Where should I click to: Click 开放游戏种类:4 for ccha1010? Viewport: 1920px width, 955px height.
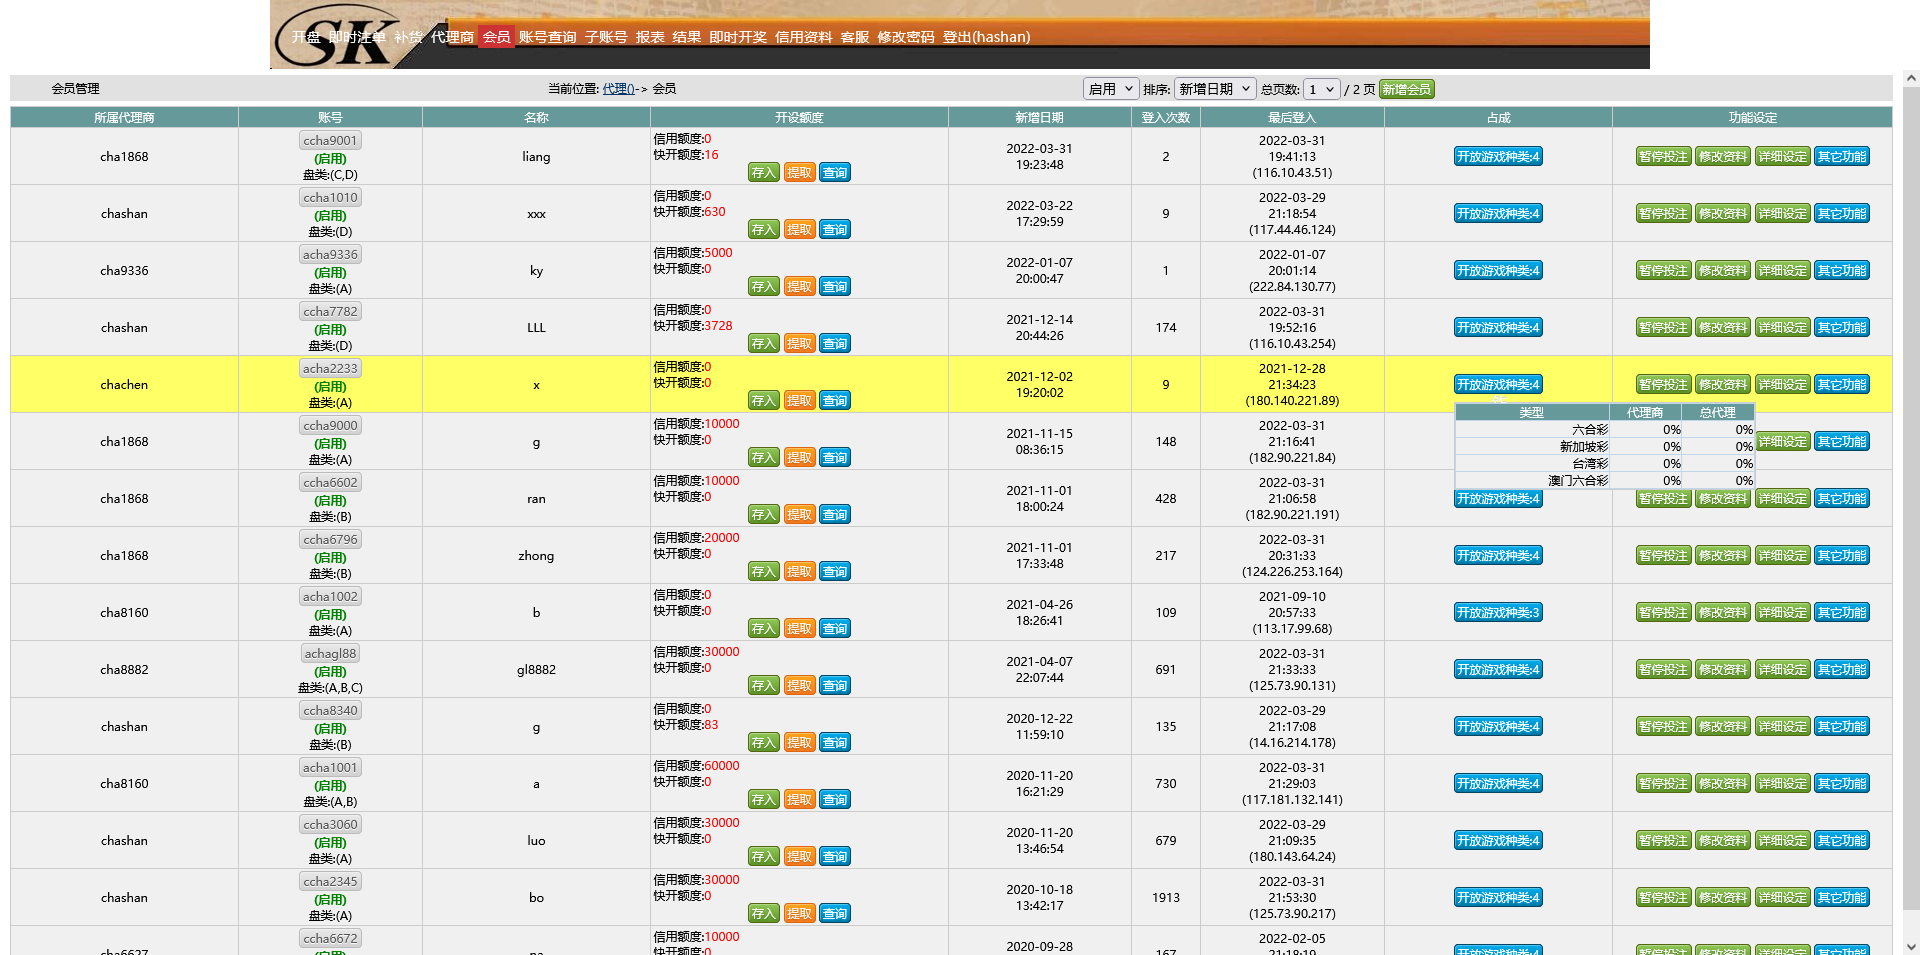[x=1498, y=214]
